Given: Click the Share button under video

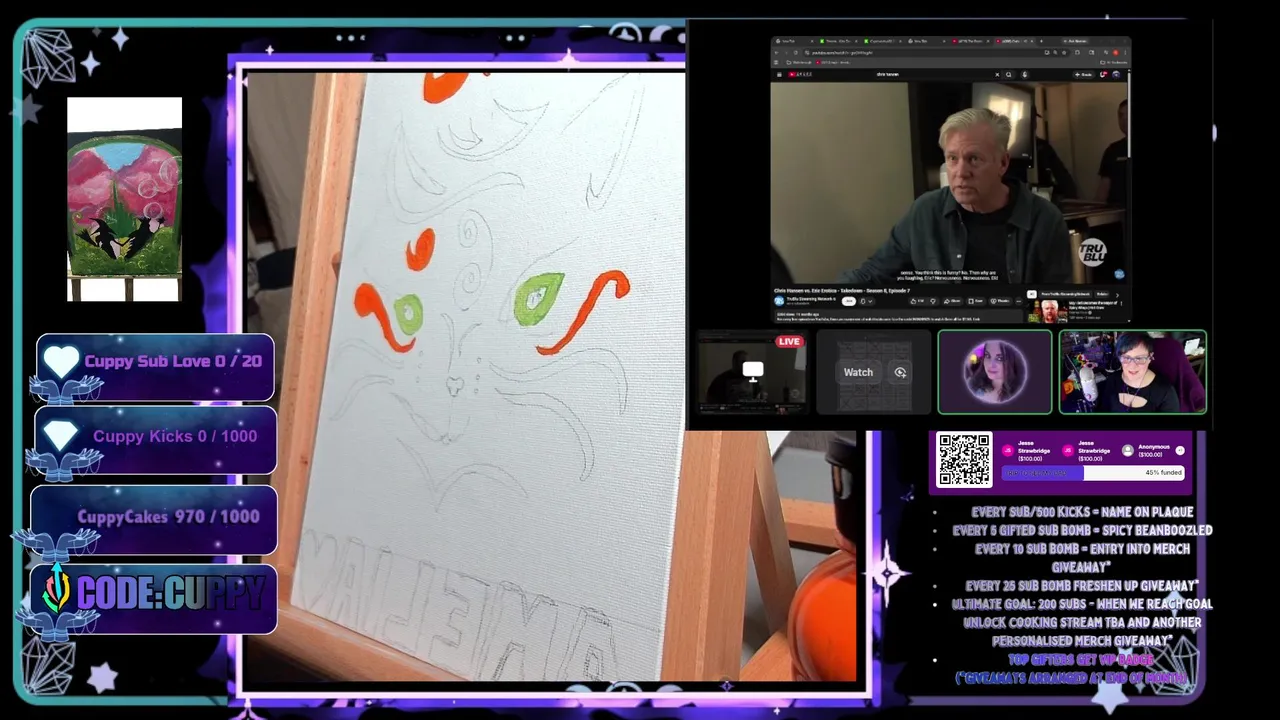Looking at the screenshot, I should (952, 301).
